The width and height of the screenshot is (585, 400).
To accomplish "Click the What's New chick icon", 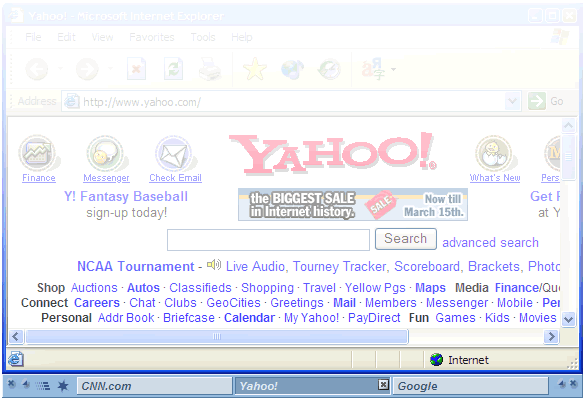I will click(x=493, y=153).
